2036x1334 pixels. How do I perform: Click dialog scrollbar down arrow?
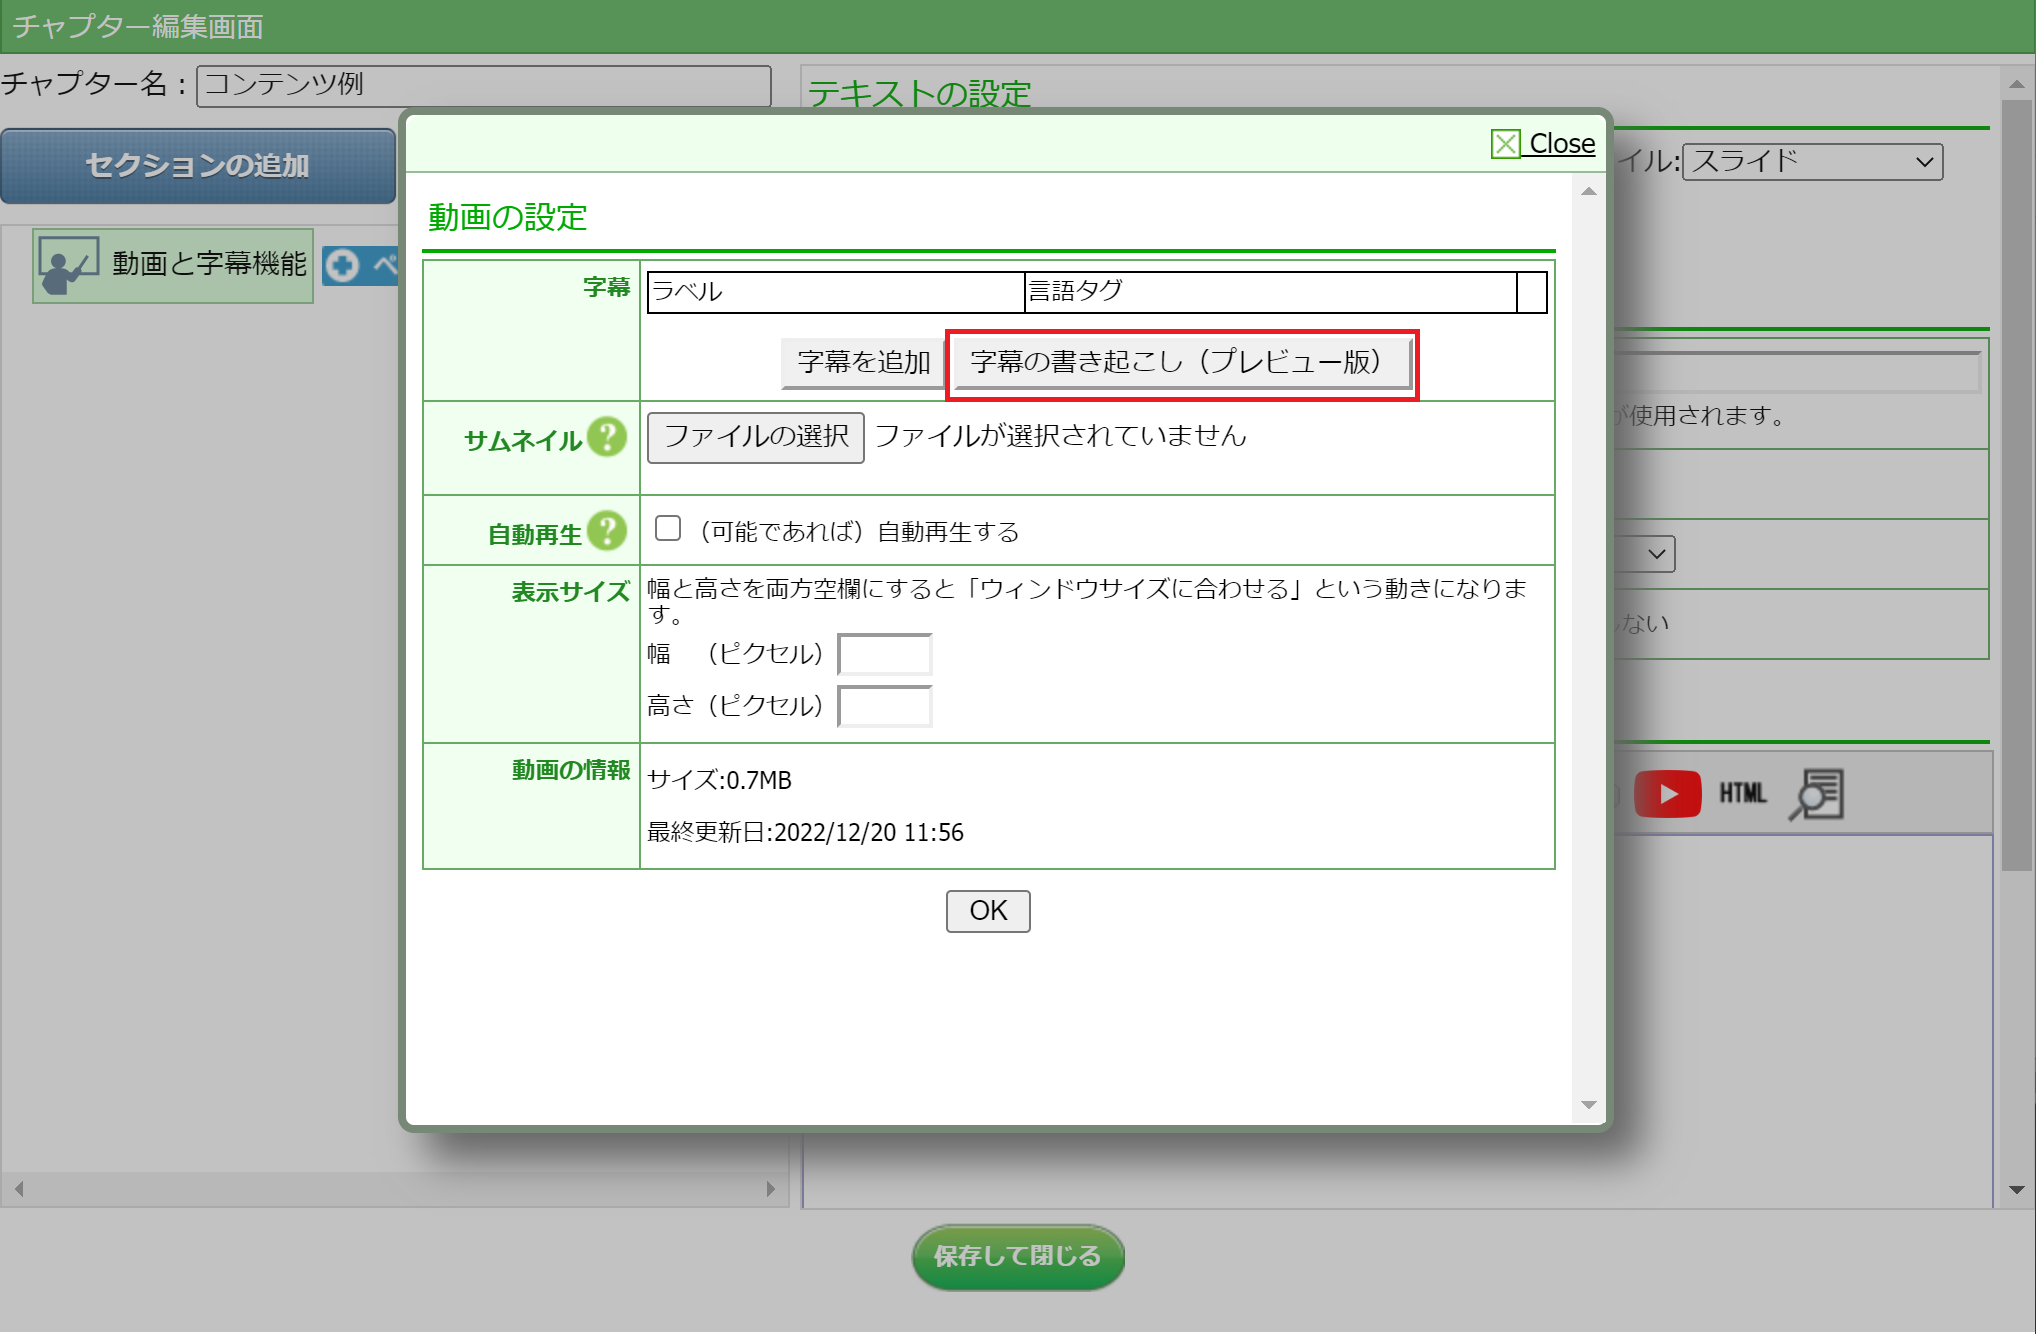pos(1588,1105)
